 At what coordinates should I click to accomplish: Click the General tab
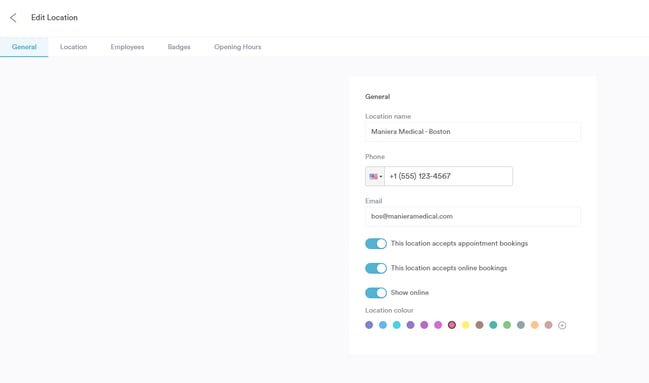(24, 47)
